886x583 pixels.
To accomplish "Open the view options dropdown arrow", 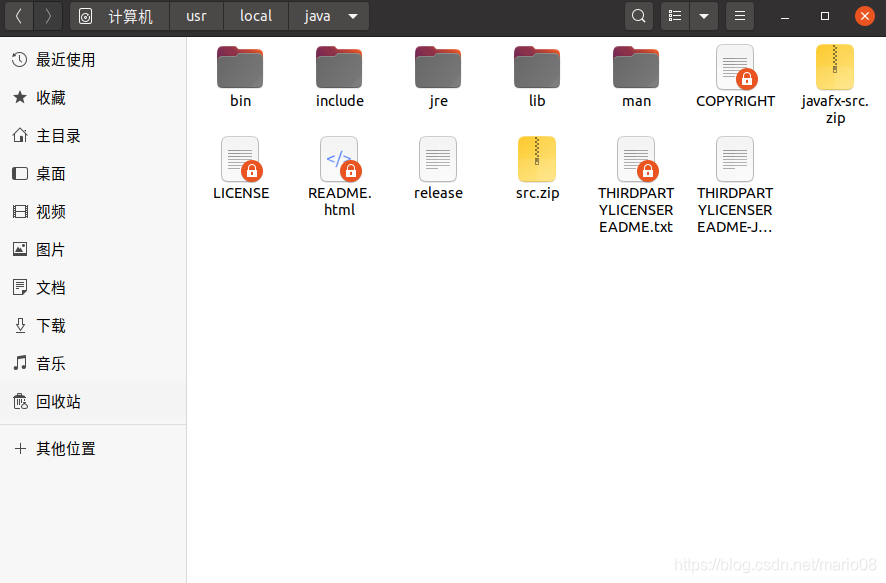I will [704, 16].
